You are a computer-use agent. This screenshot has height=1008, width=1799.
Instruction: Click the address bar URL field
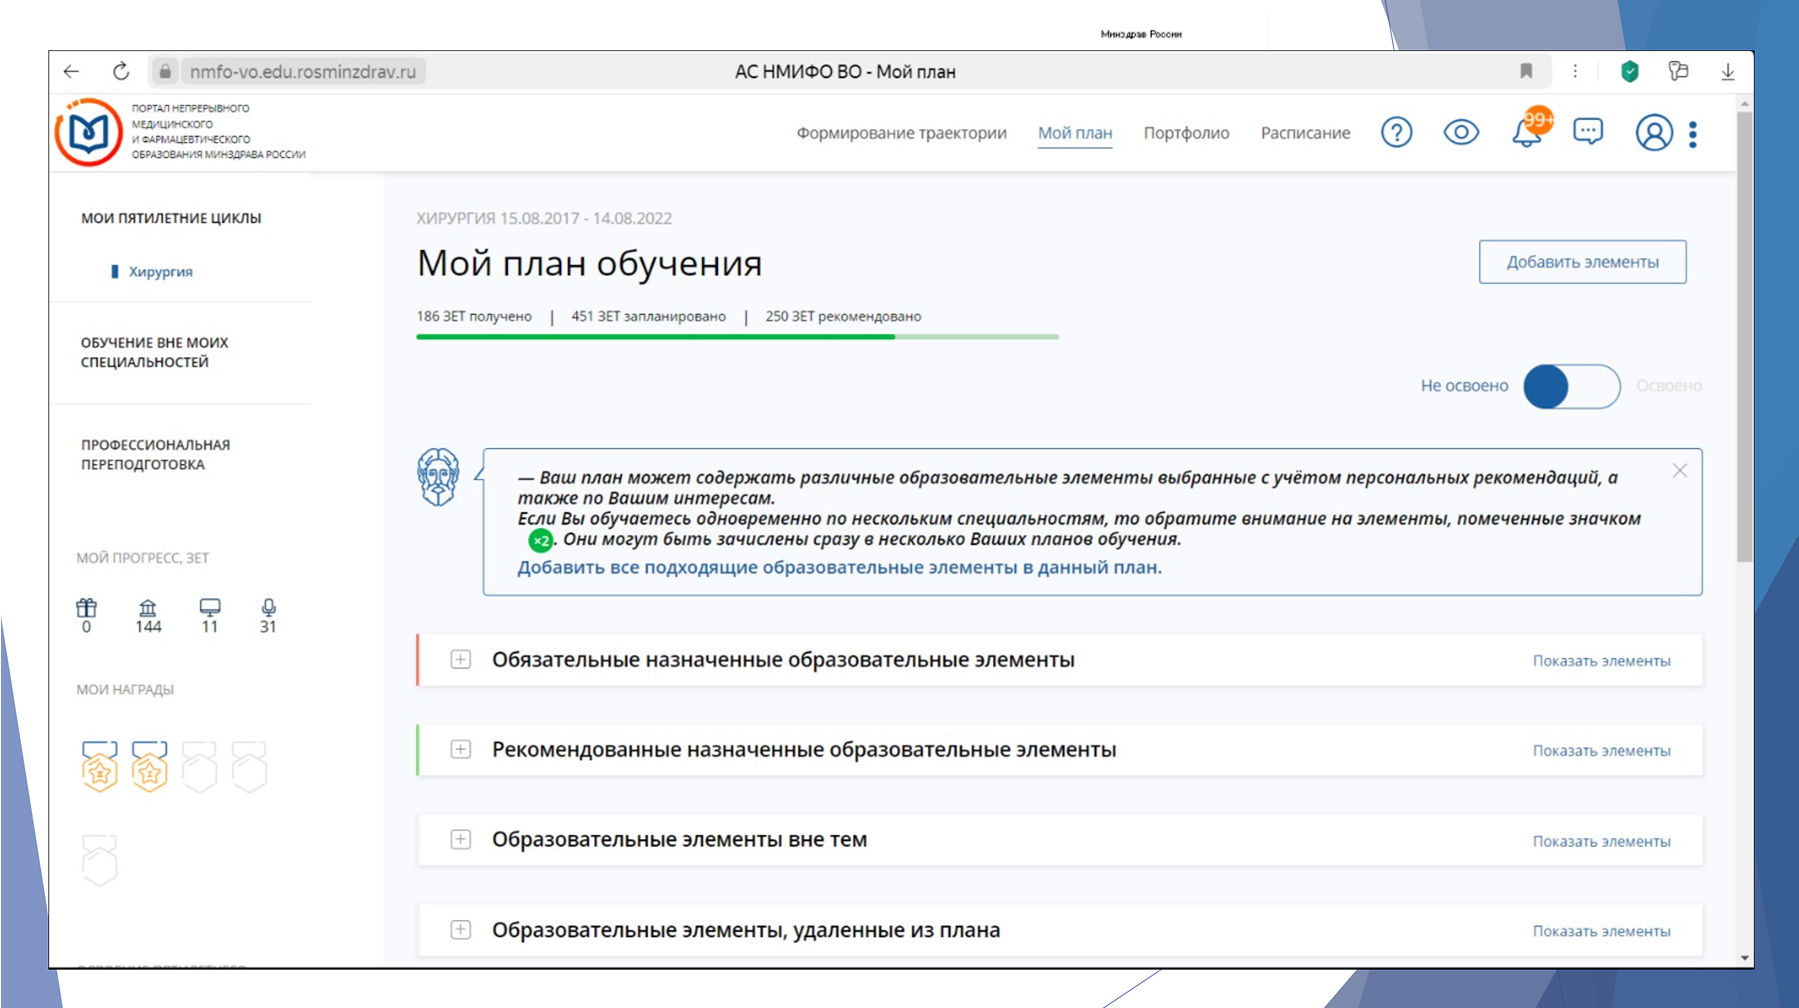[302, 71]
